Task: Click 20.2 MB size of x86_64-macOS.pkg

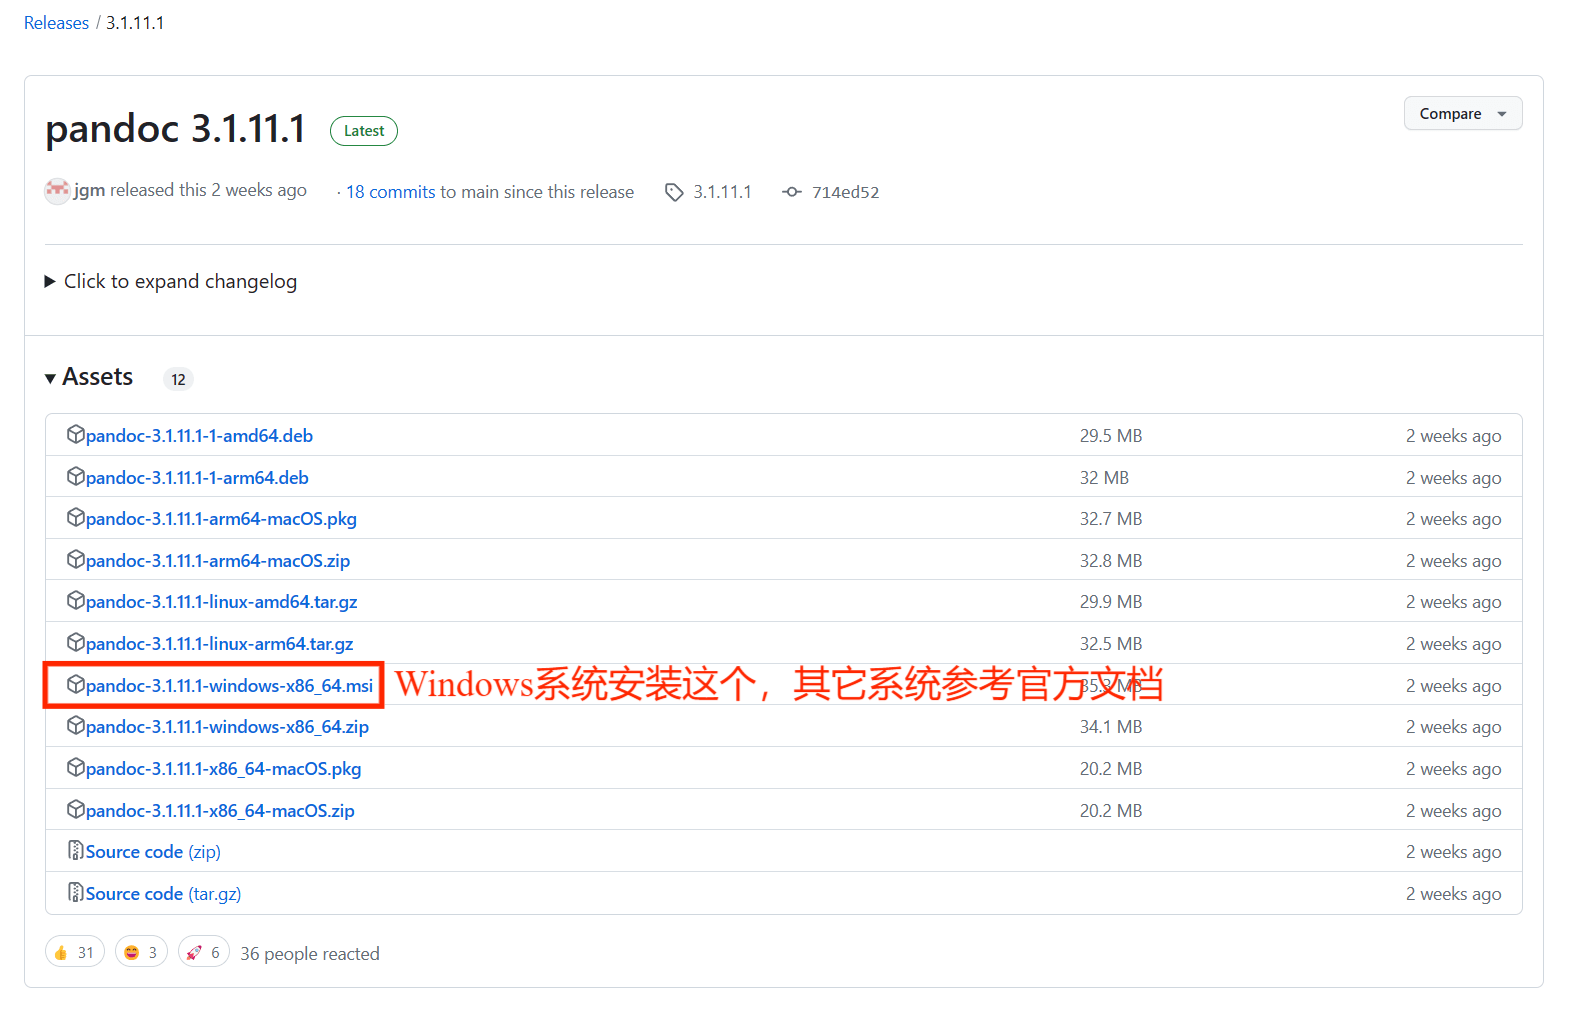Action: [1111, 769]
